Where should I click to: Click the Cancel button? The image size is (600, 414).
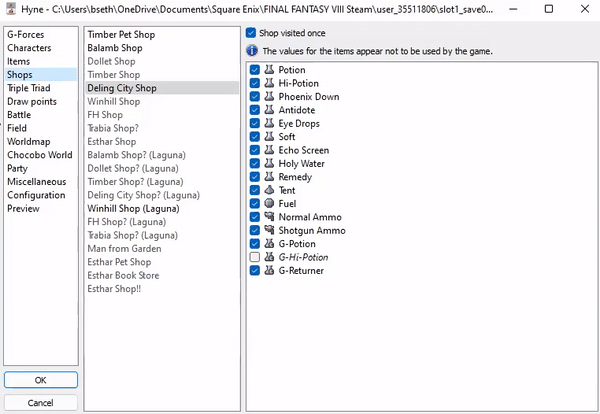pyautogui.click(x=41, y=403)
